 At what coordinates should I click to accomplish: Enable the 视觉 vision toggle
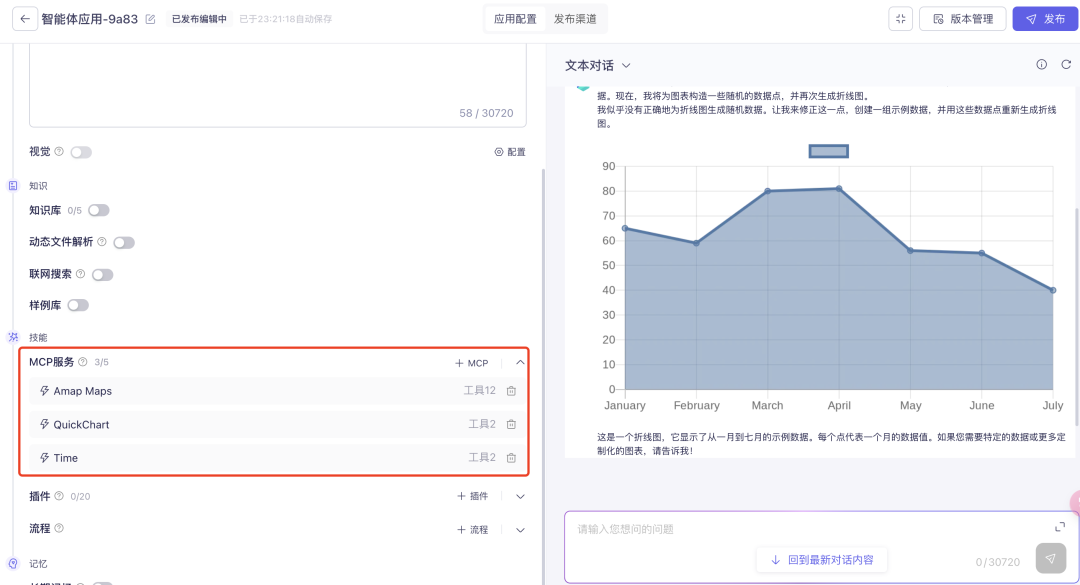[81, 152]
